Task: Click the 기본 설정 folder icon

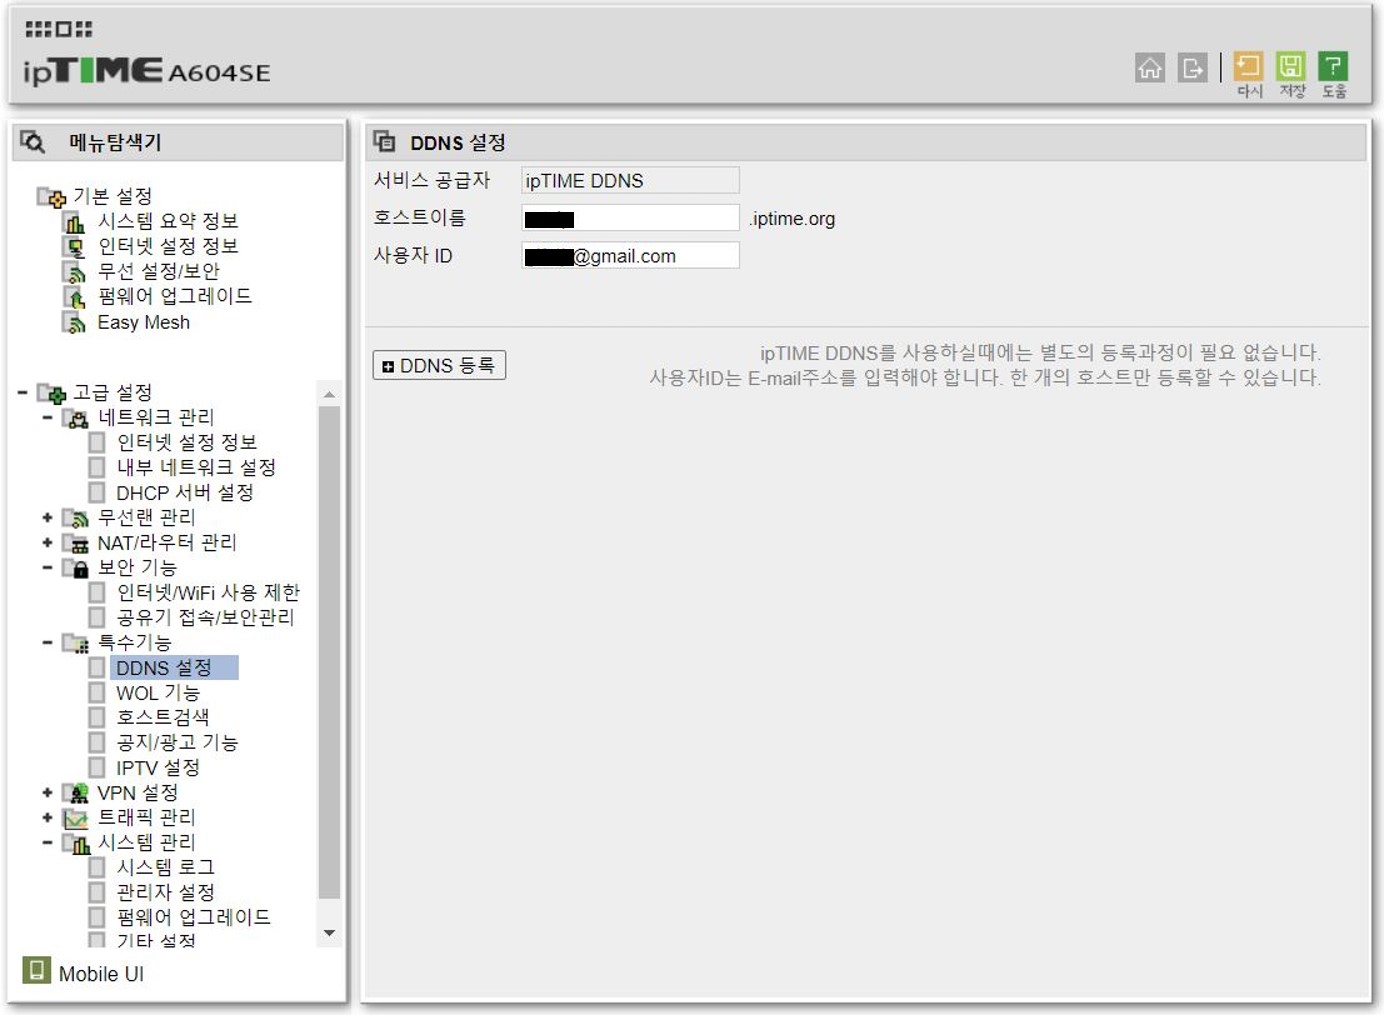Action: 52,197
